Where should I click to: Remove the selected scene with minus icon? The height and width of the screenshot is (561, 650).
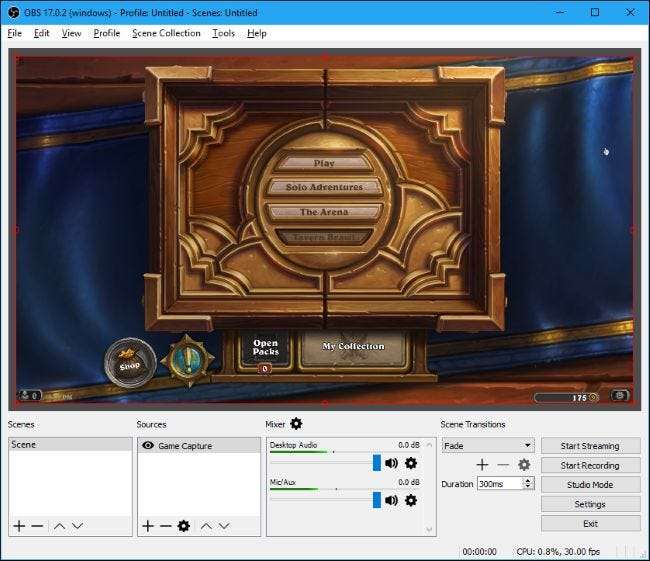37,526
